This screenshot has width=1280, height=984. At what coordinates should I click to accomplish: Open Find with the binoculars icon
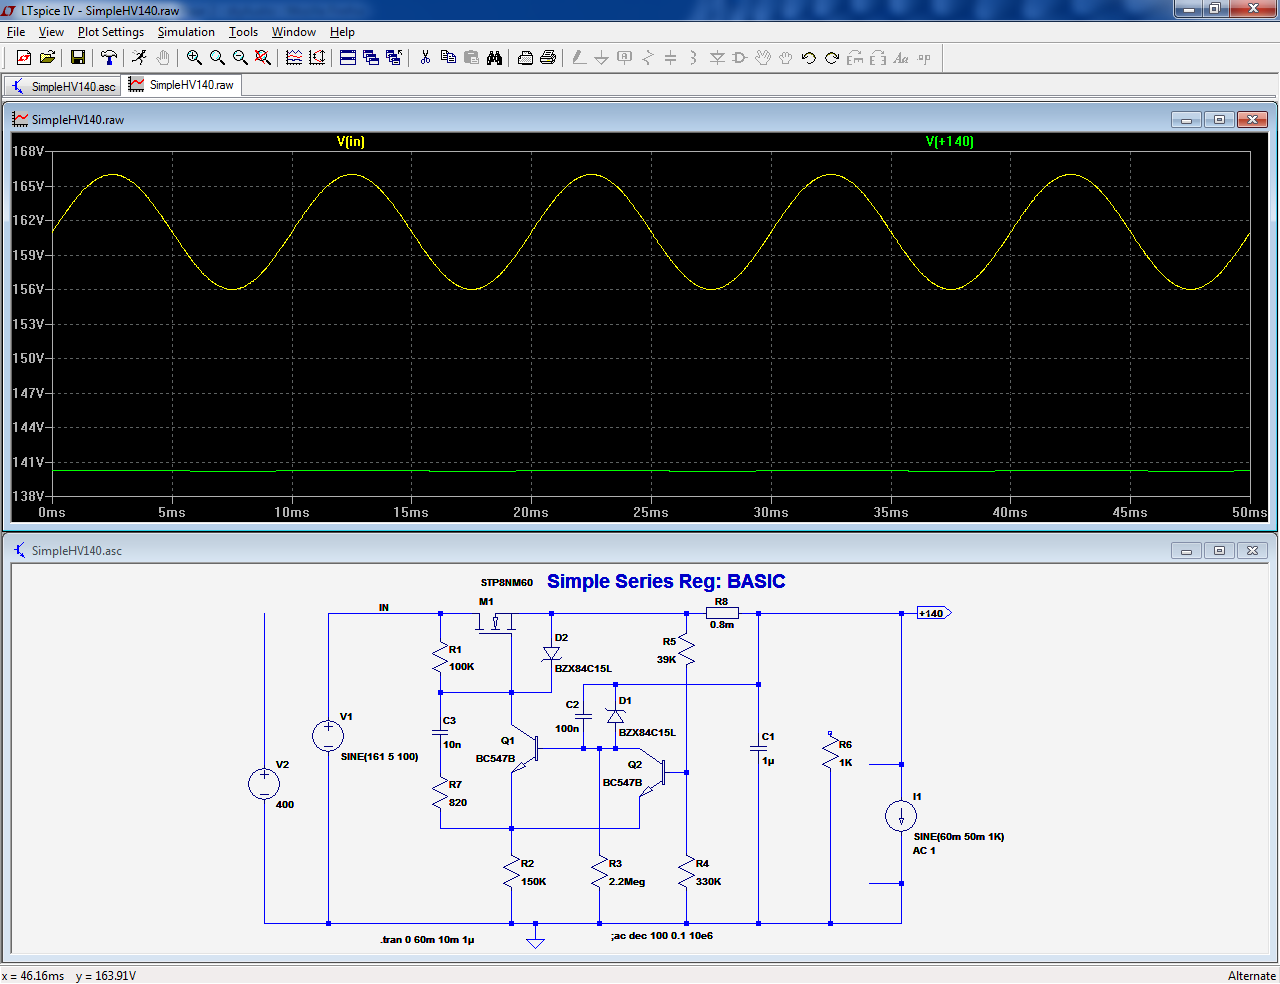tap(494, 58)
